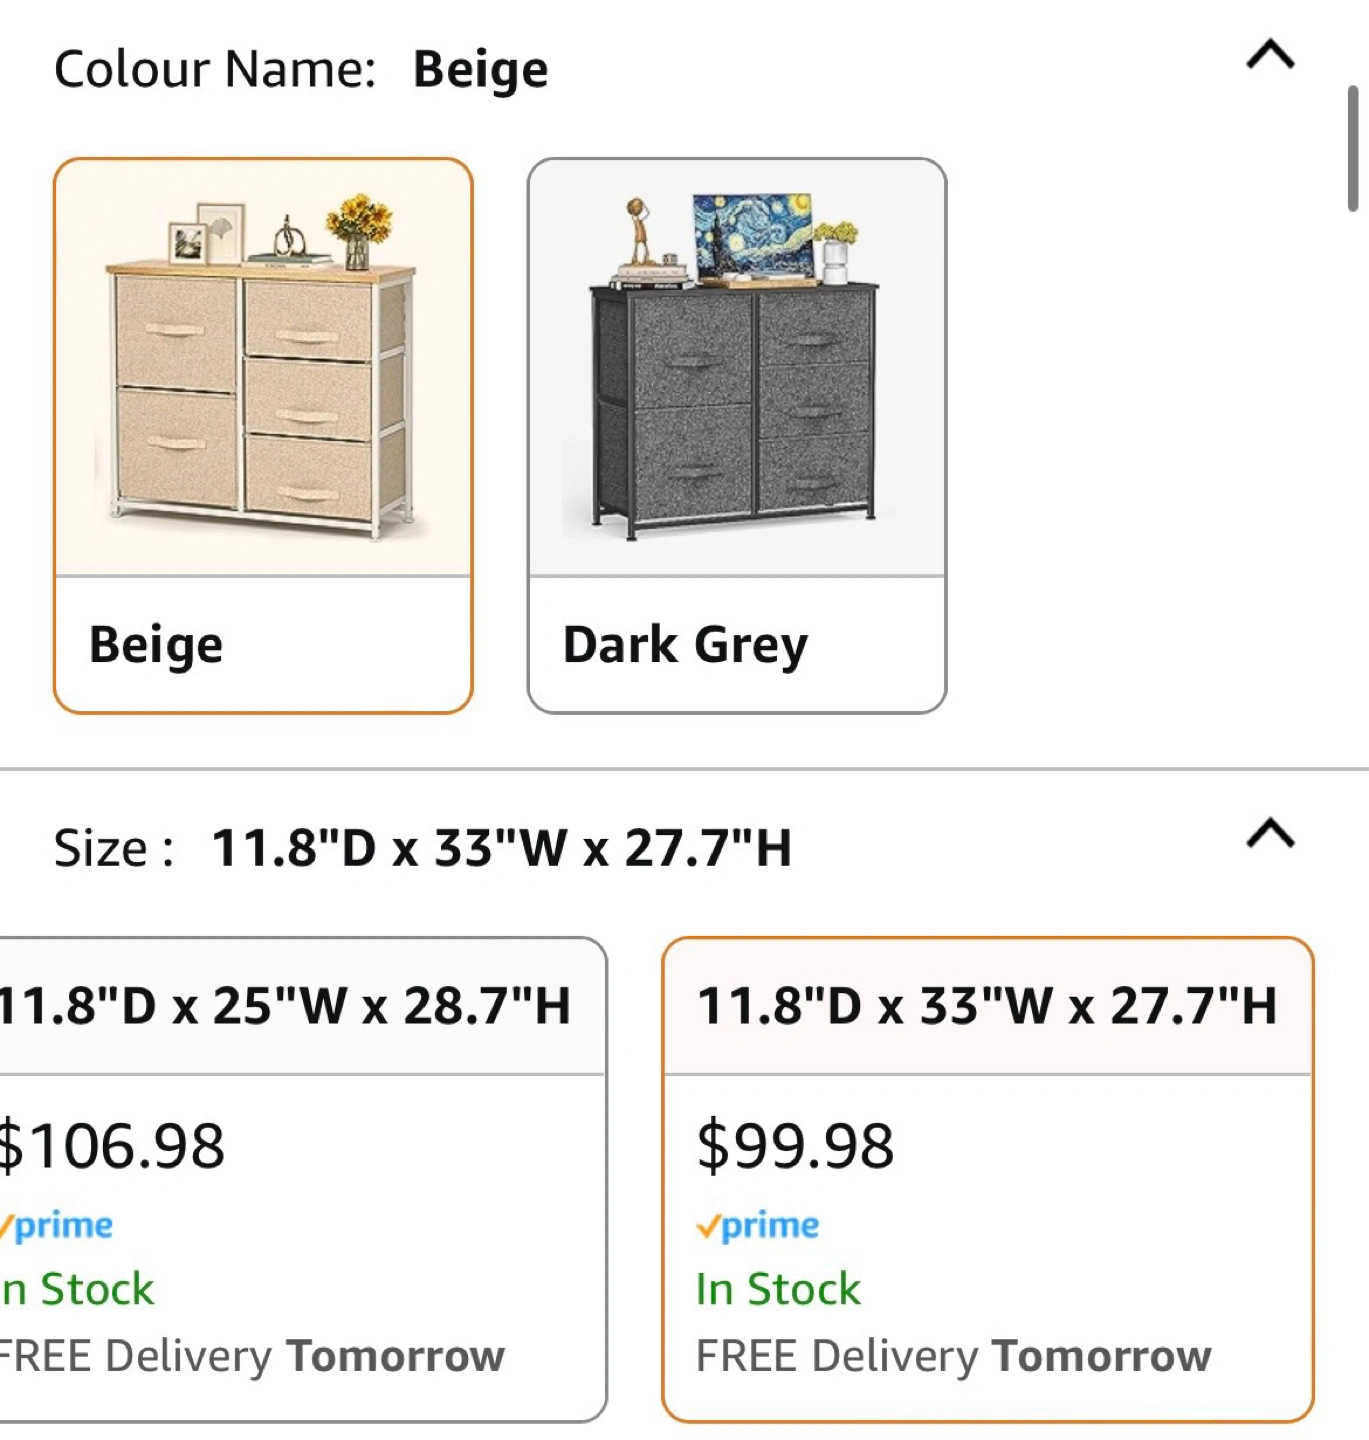Click the $106.98 price
1369x1440 pixels.
111,1146
